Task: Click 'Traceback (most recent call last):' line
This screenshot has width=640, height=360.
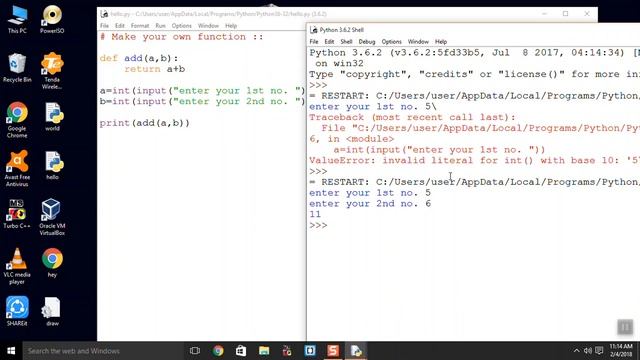Action: click(412, 118)
